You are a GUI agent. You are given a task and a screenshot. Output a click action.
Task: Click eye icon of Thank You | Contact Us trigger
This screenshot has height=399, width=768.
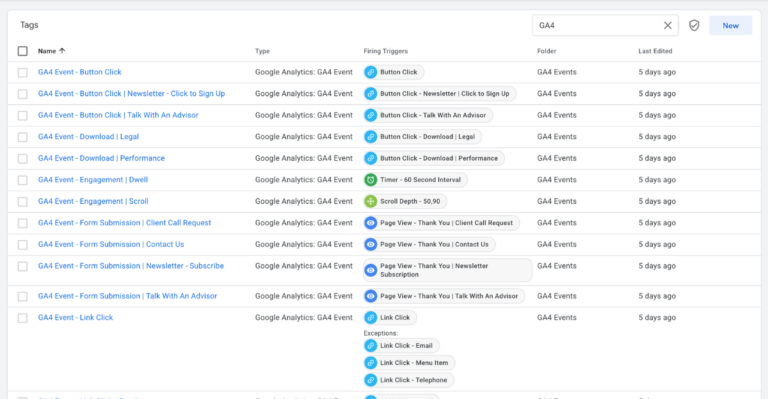(371, 245)
